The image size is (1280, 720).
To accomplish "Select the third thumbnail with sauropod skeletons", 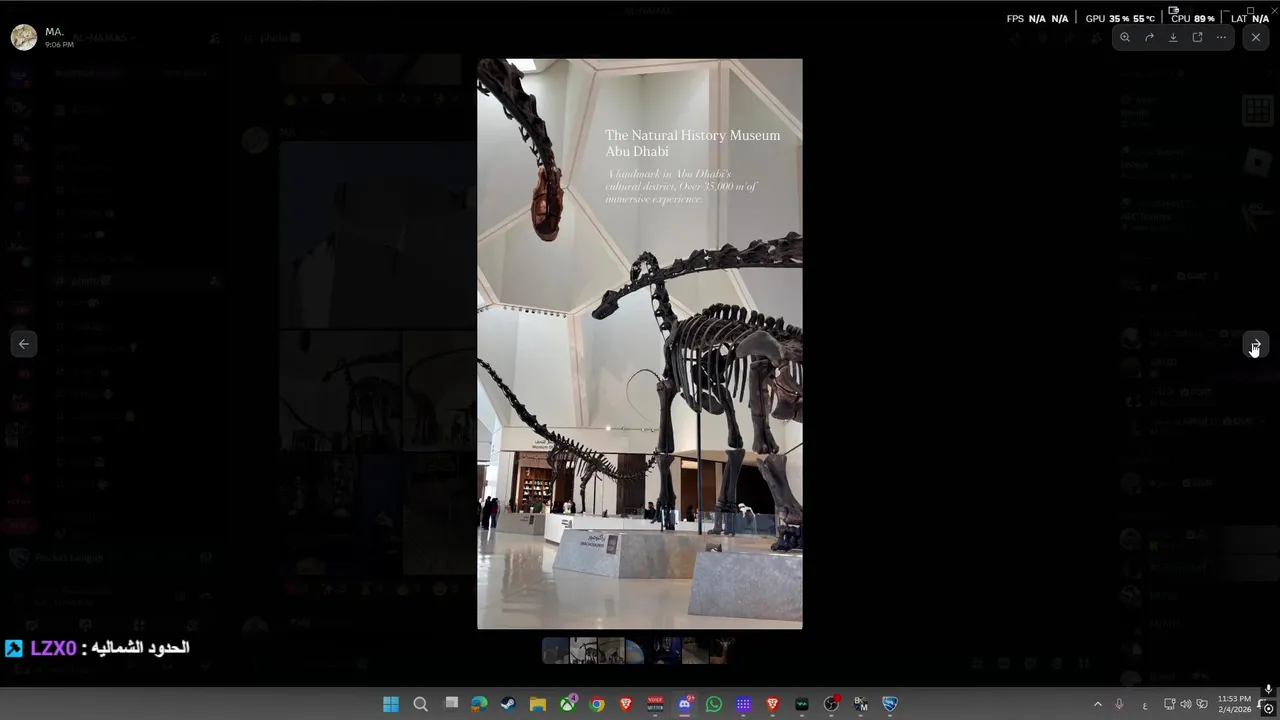I will point(611,651).
